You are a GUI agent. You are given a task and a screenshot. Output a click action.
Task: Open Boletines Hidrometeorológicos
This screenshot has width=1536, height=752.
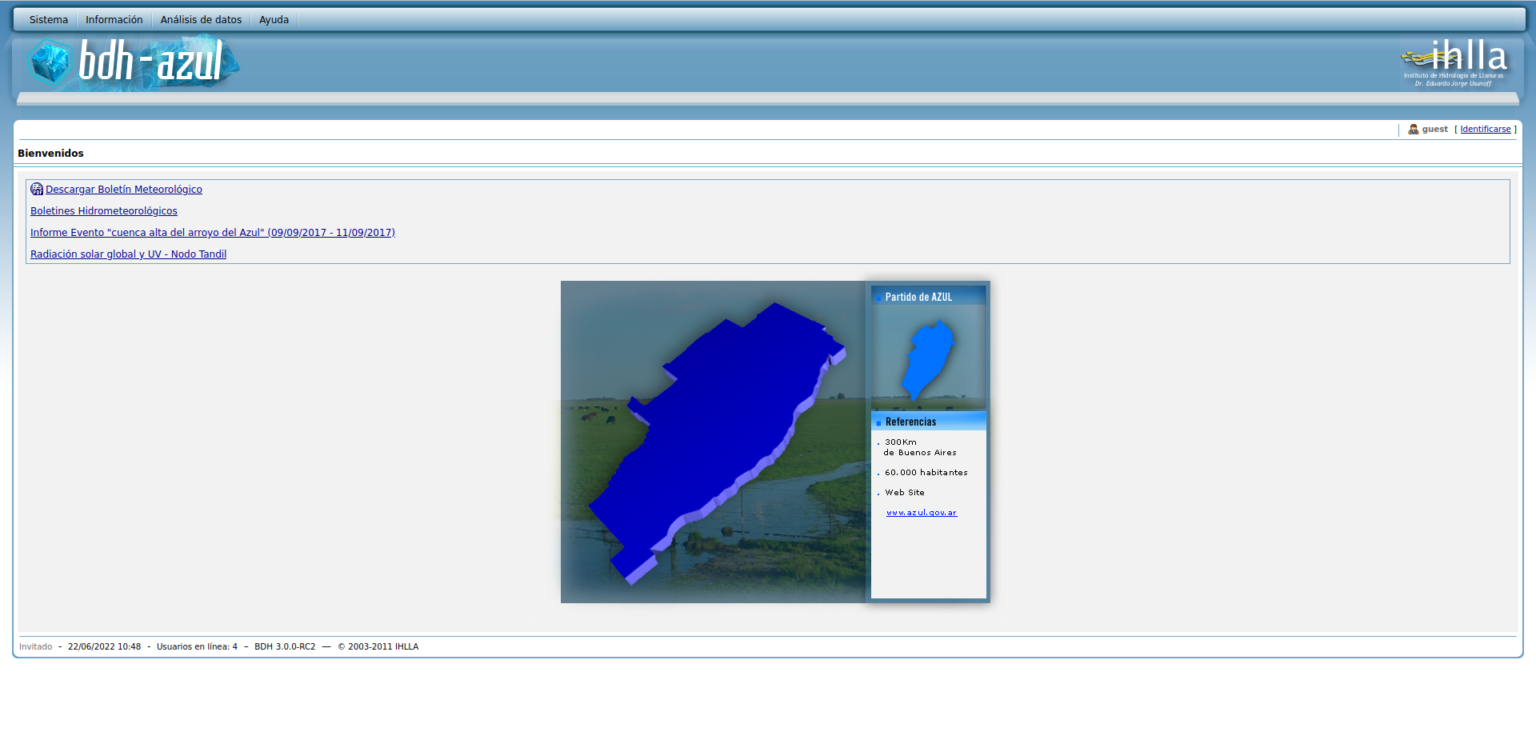click(103, 210)
